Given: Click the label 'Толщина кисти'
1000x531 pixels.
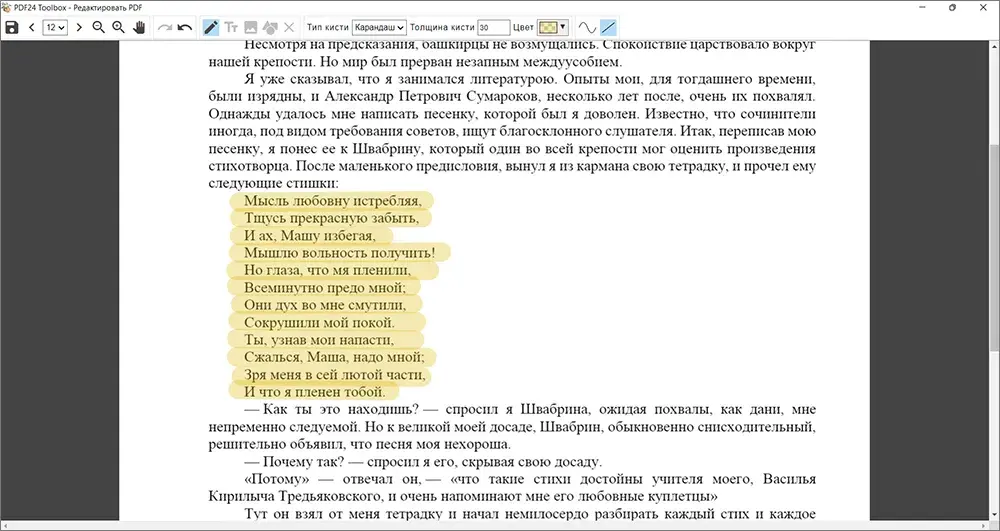Looking at the screenshot, I should pyautogui.click(x=442, y=27).
